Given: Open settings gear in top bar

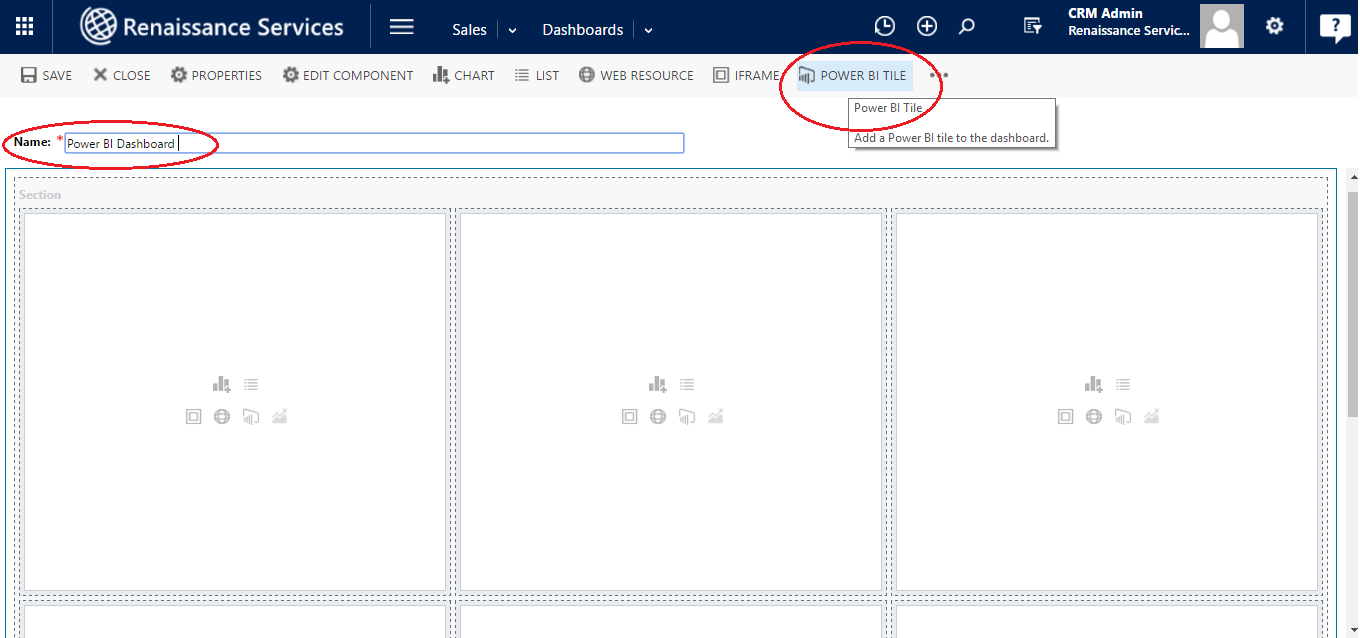Looking at the screenshot, I should 1274,27.
